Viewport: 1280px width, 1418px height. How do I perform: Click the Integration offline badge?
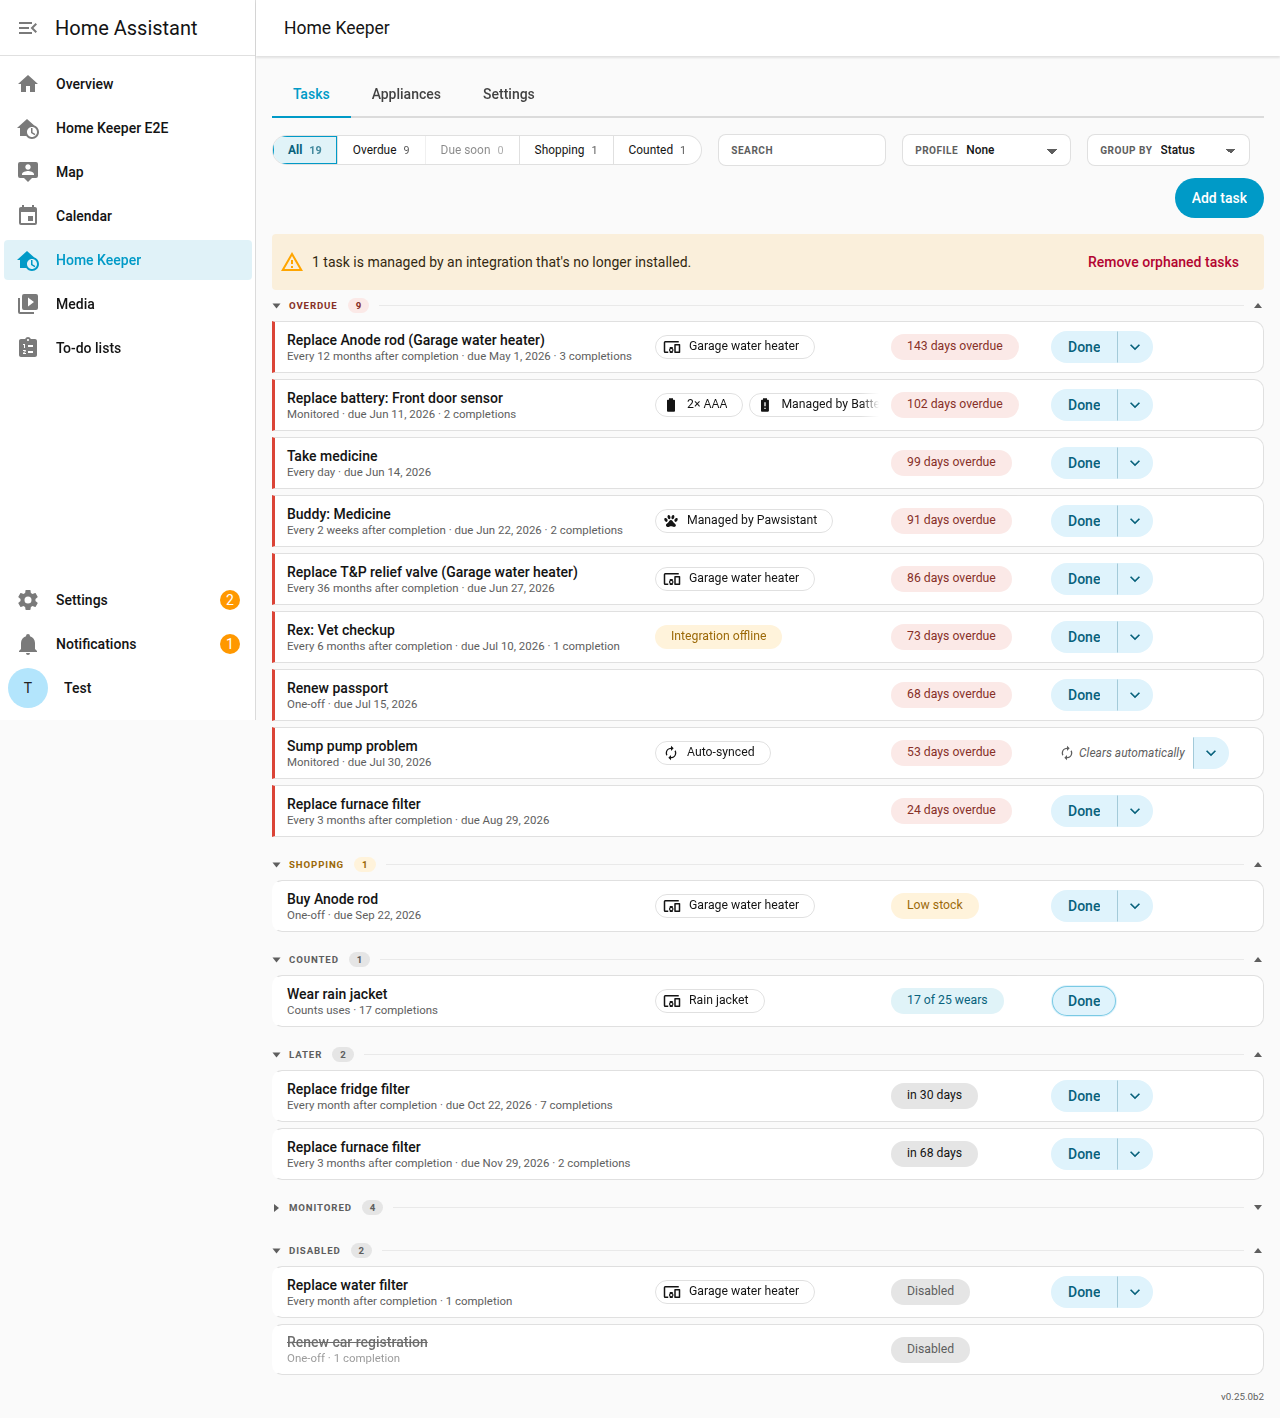718,636
